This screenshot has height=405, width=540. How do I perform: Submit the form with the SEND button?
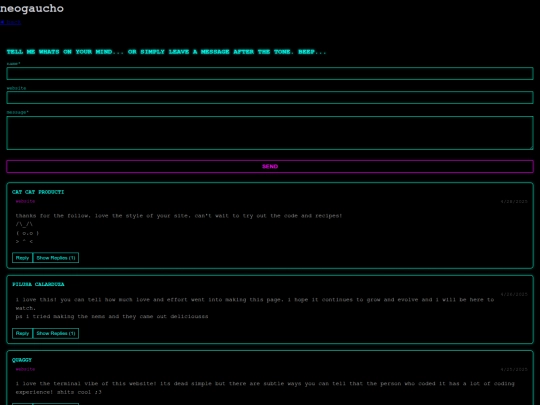click(x=270, y=166)
